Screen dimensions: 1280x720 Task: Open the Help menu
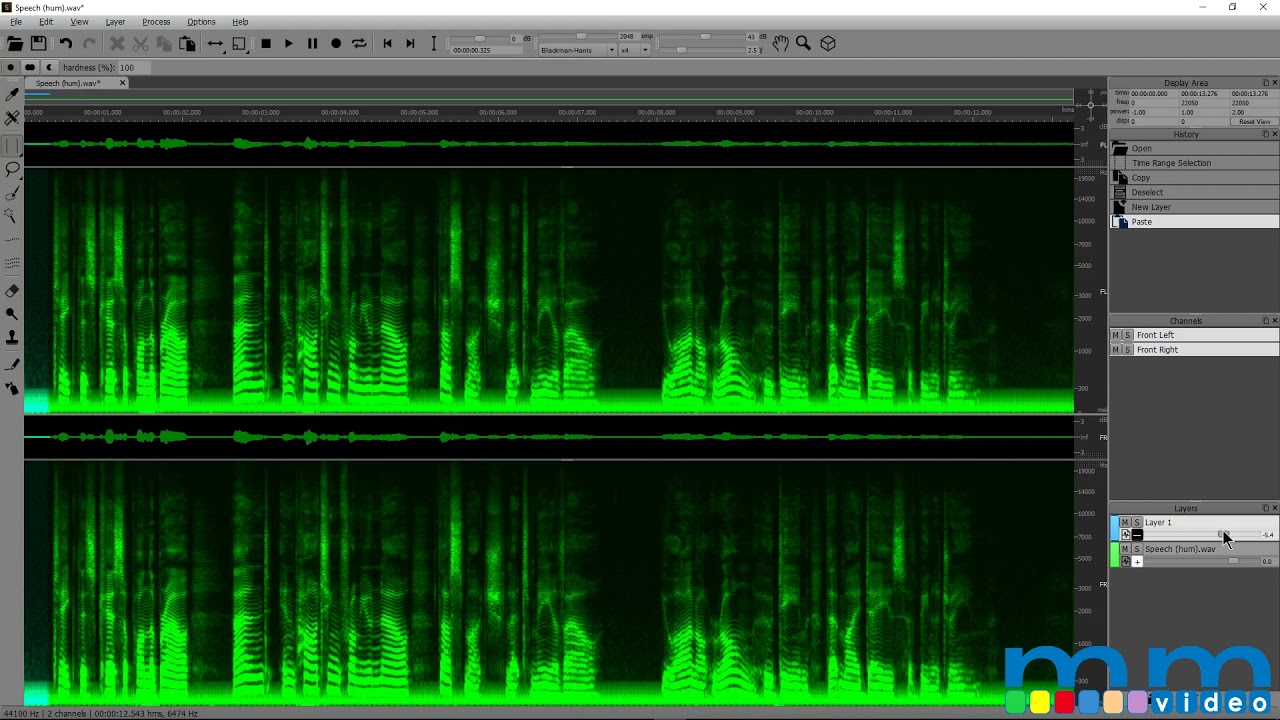click(240, 22)
